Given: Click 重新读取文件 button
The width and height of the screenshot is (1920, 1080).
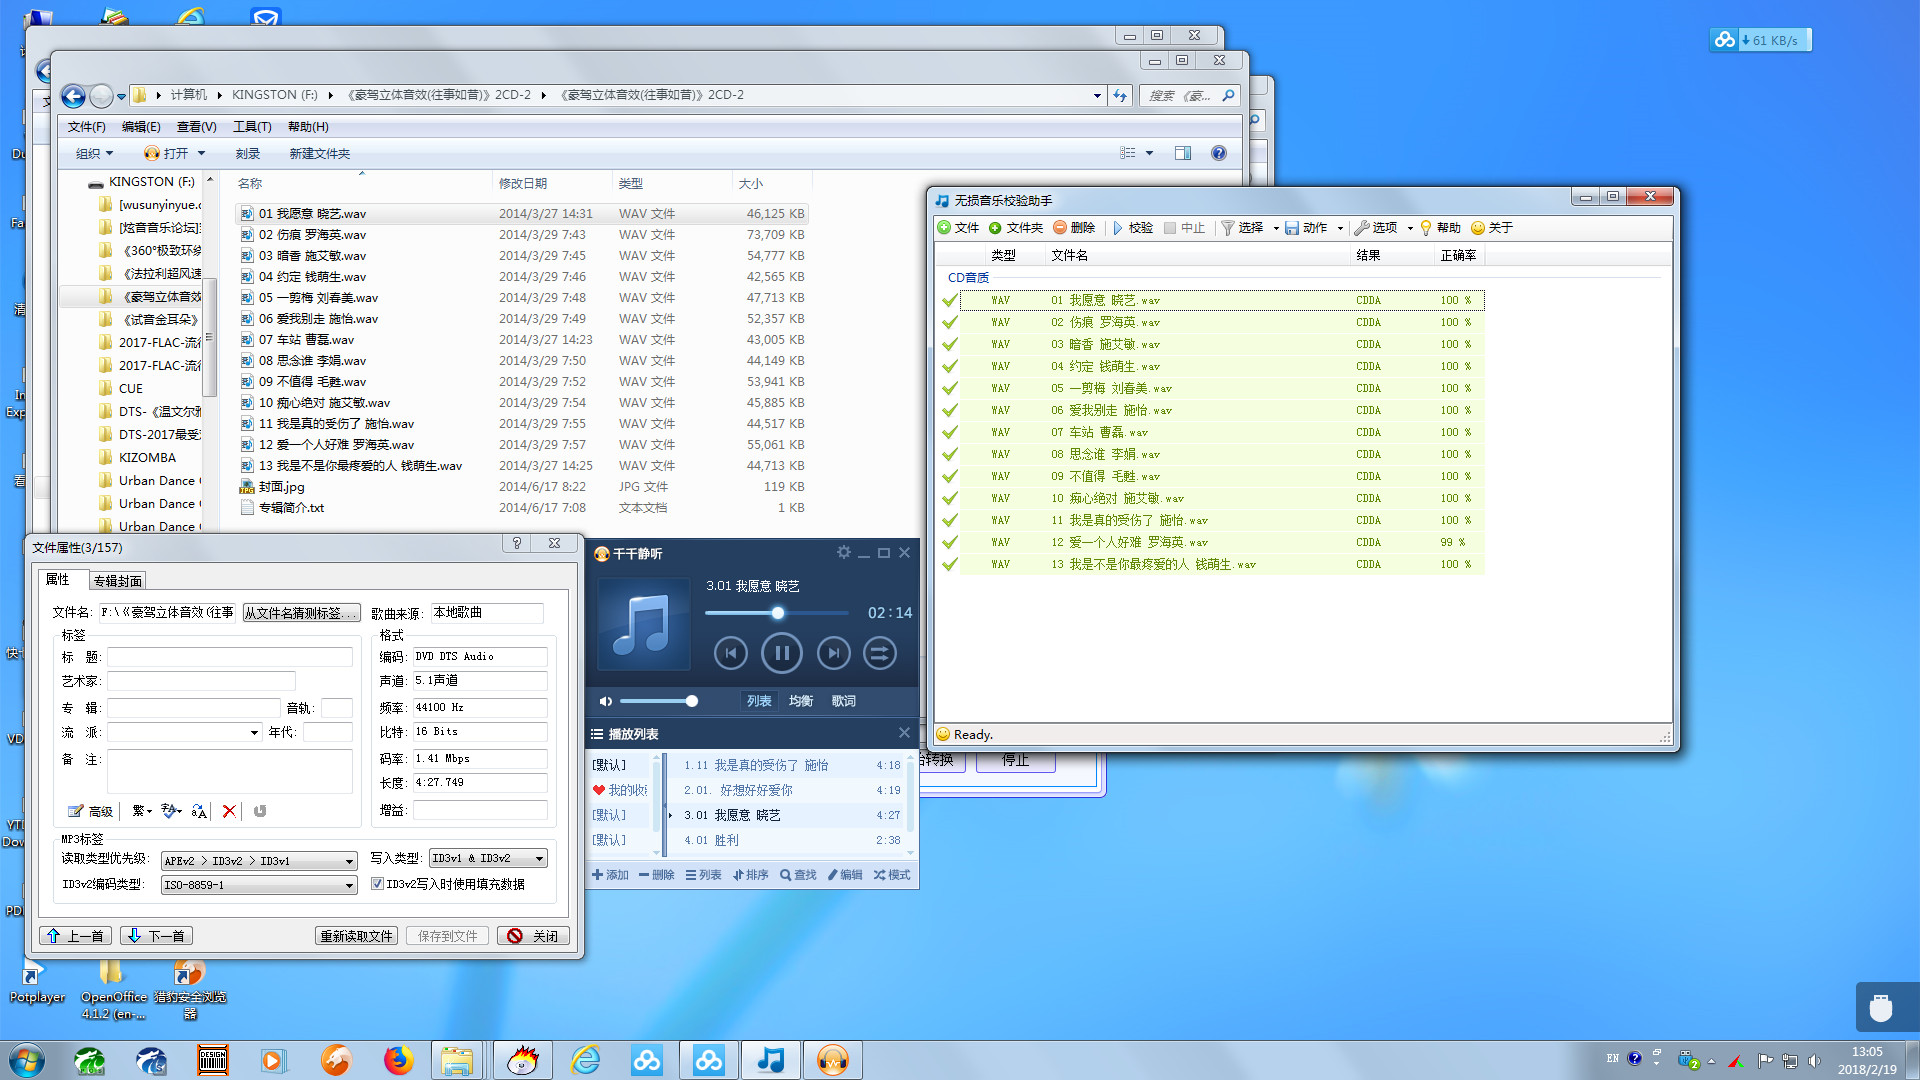Looking at the screenshot, I should click(x=357, y=936).
